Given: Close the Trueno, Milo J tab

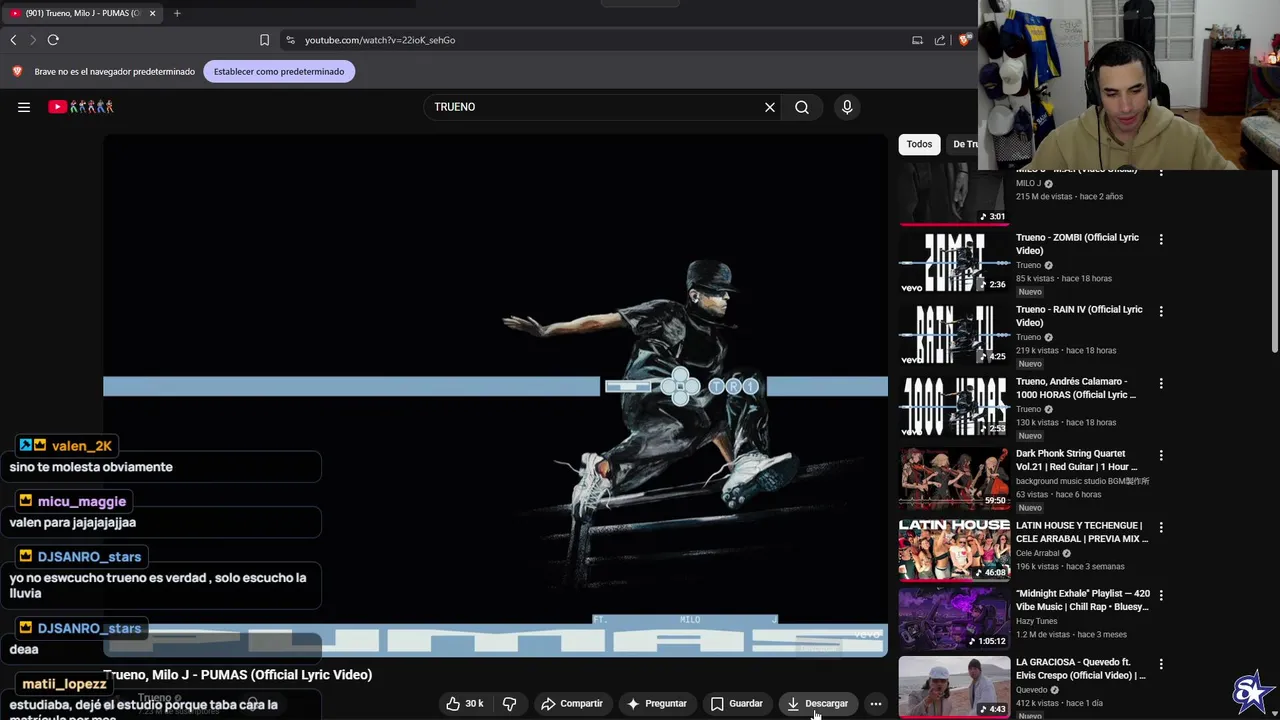Looking at the screenshot, I should 152,13.
